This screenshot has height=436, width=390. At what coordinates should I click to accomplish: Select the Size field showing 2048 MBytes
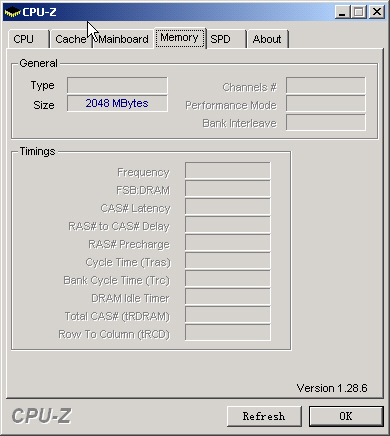tap(117, 103)
